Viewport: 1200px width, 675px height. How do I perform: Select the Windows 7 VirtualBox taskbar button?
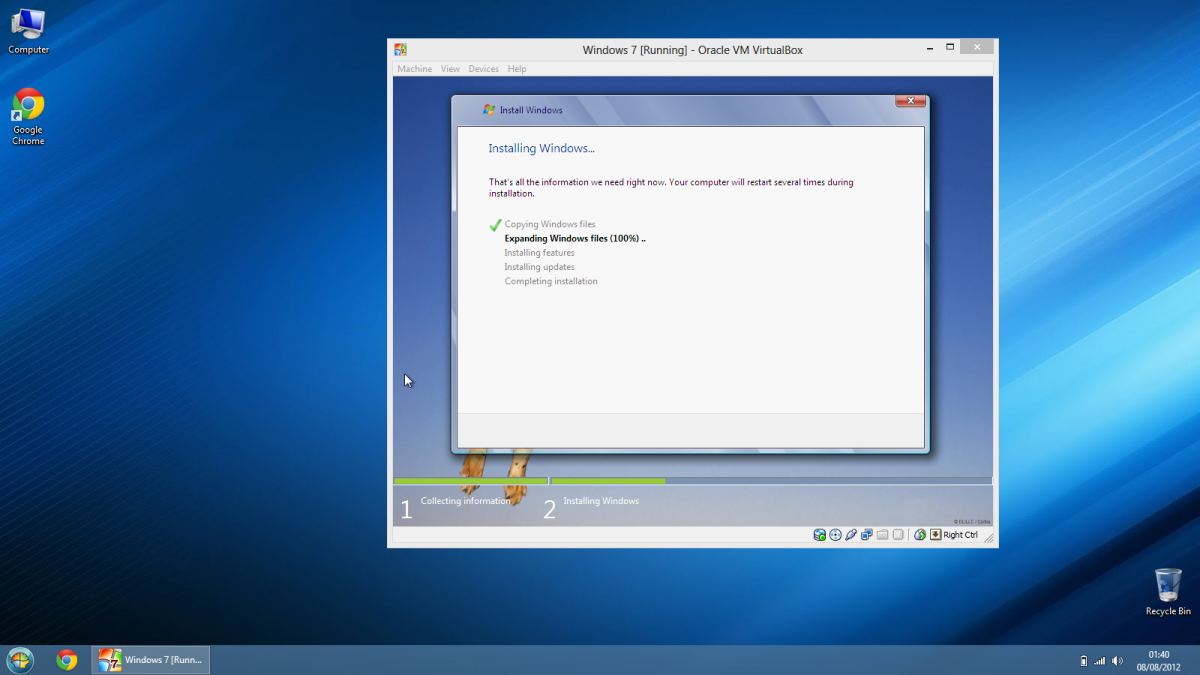151,660
